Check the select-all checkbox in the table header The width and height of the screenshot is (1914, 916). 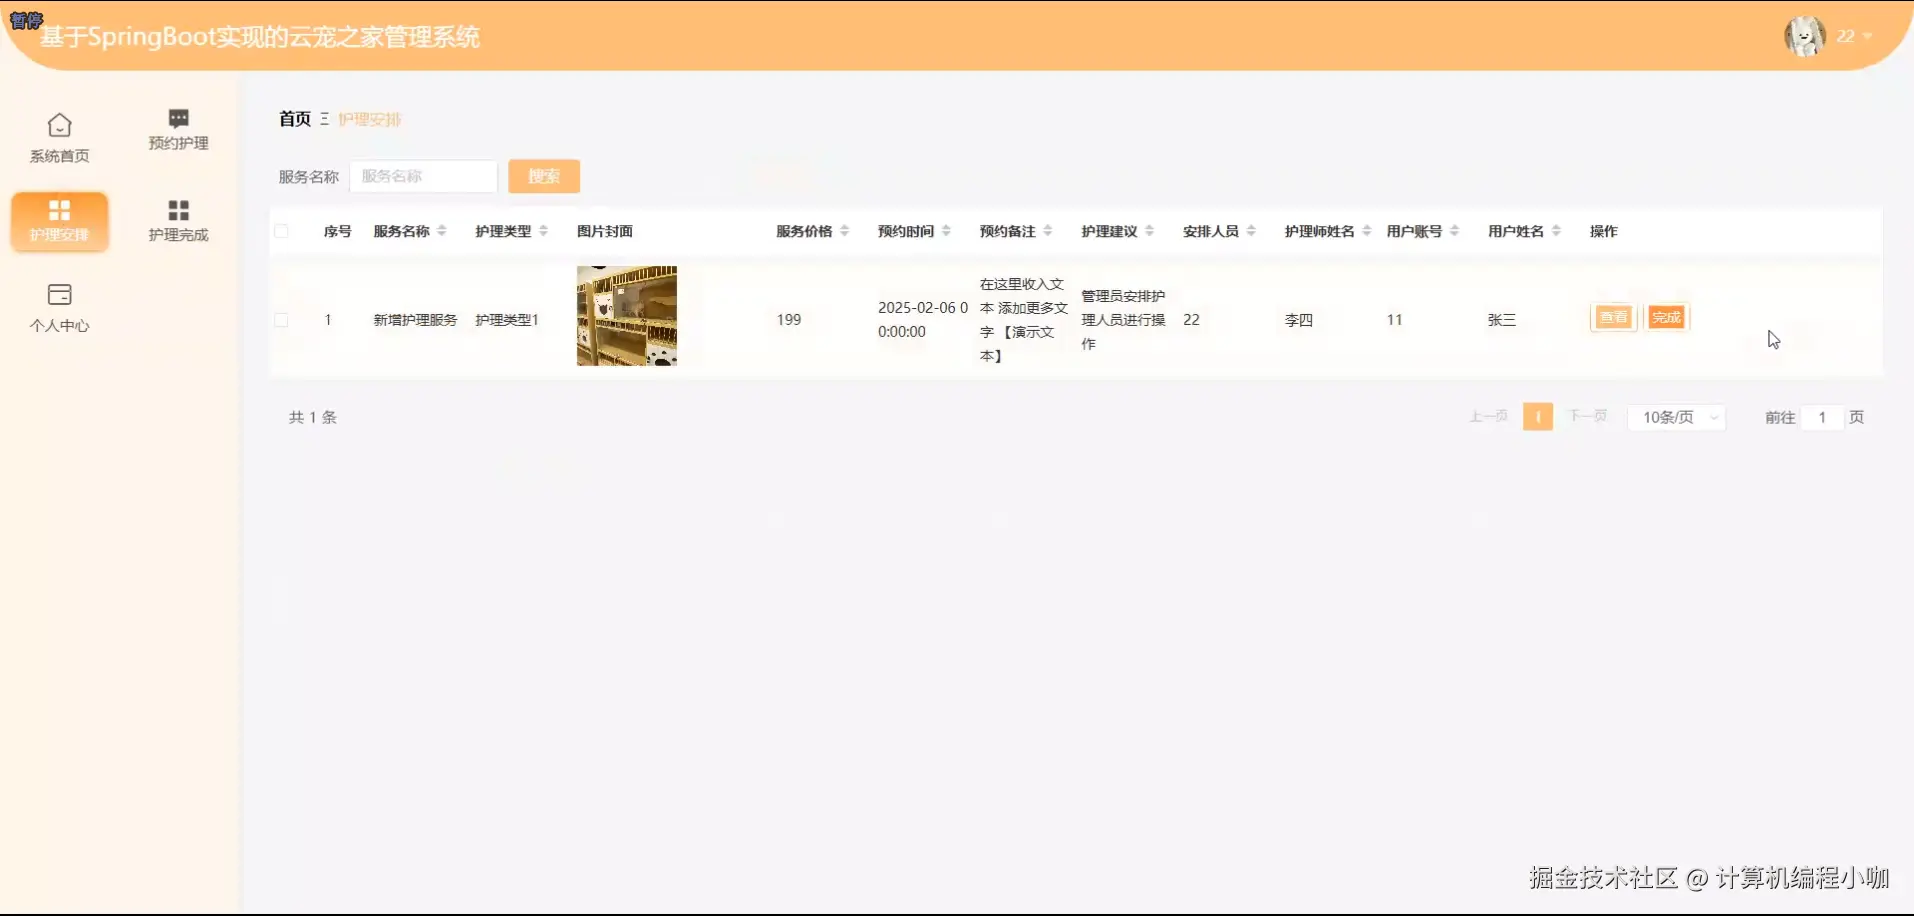point(282,230)
